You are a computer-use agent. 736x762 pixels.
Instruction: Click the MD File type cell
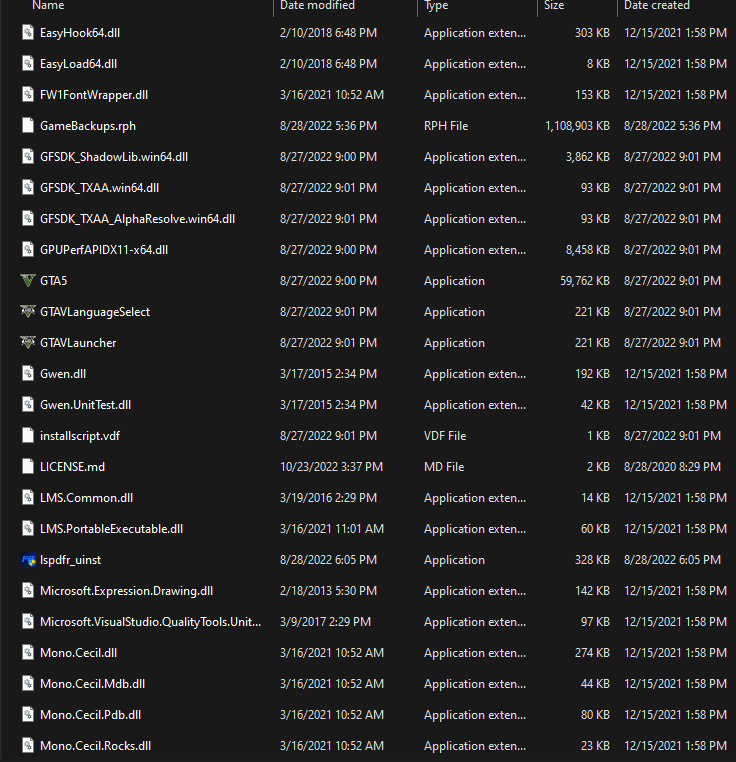[444, 467]
